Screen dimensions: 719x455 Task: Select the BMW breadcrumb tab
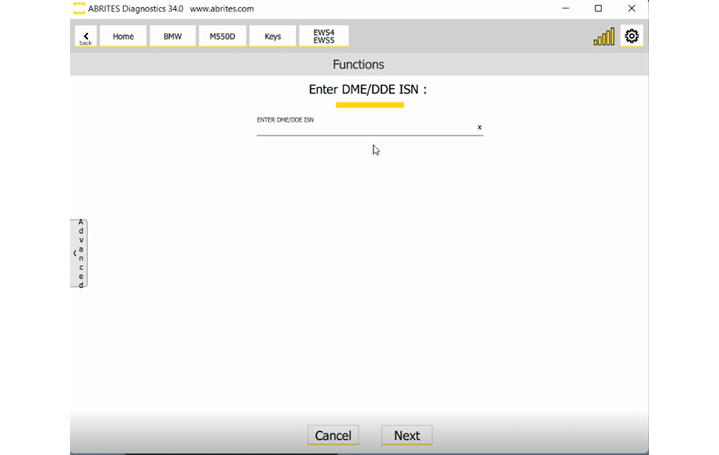pos(172,37)
